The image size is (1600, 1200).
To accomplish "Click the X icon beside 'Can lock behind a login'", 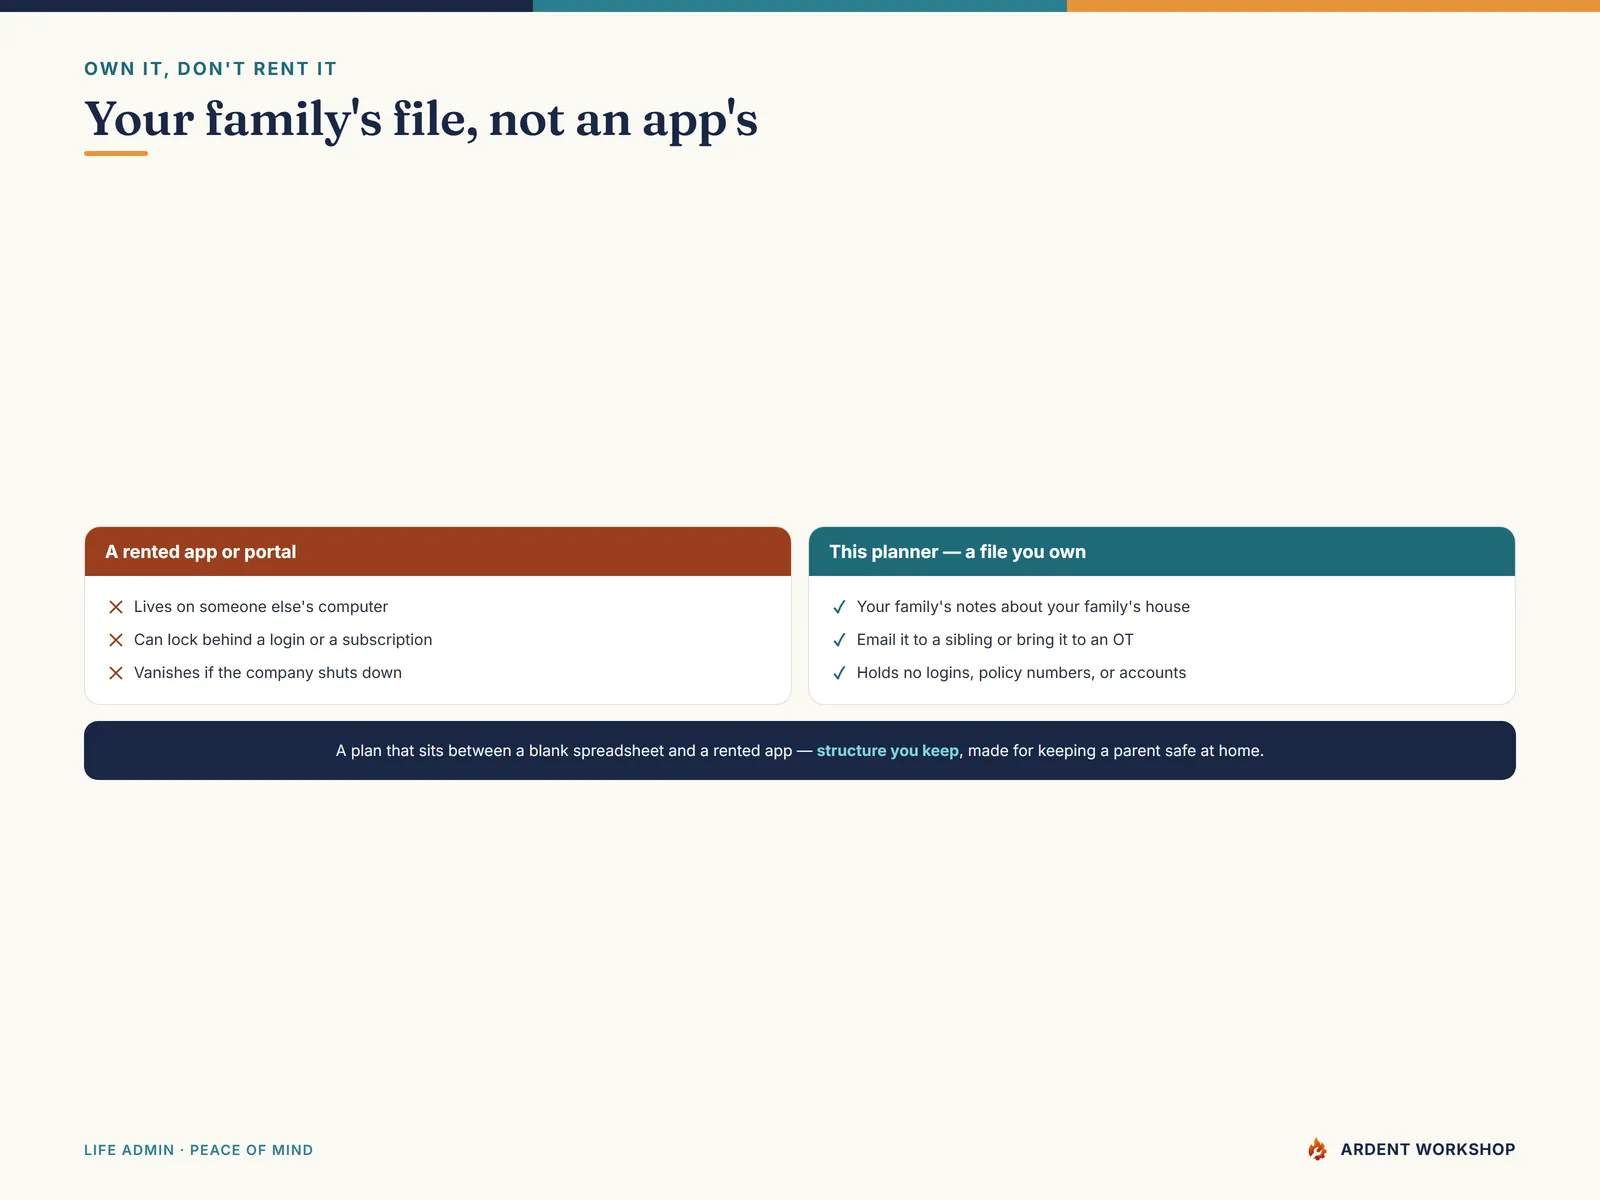I will [x=116, y=640].
